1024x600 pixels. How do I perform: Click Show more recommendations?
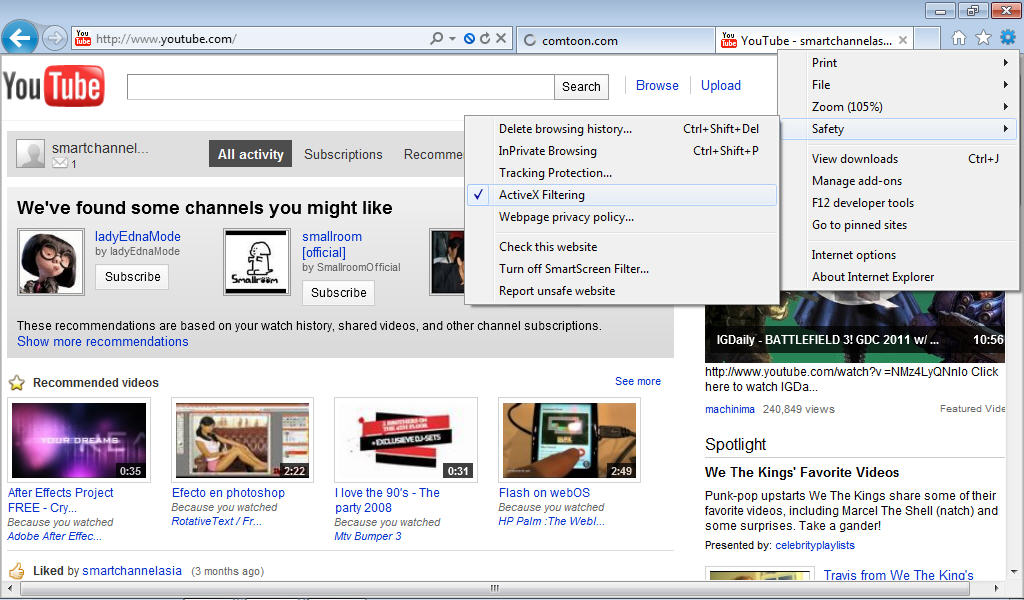point(103,341)
